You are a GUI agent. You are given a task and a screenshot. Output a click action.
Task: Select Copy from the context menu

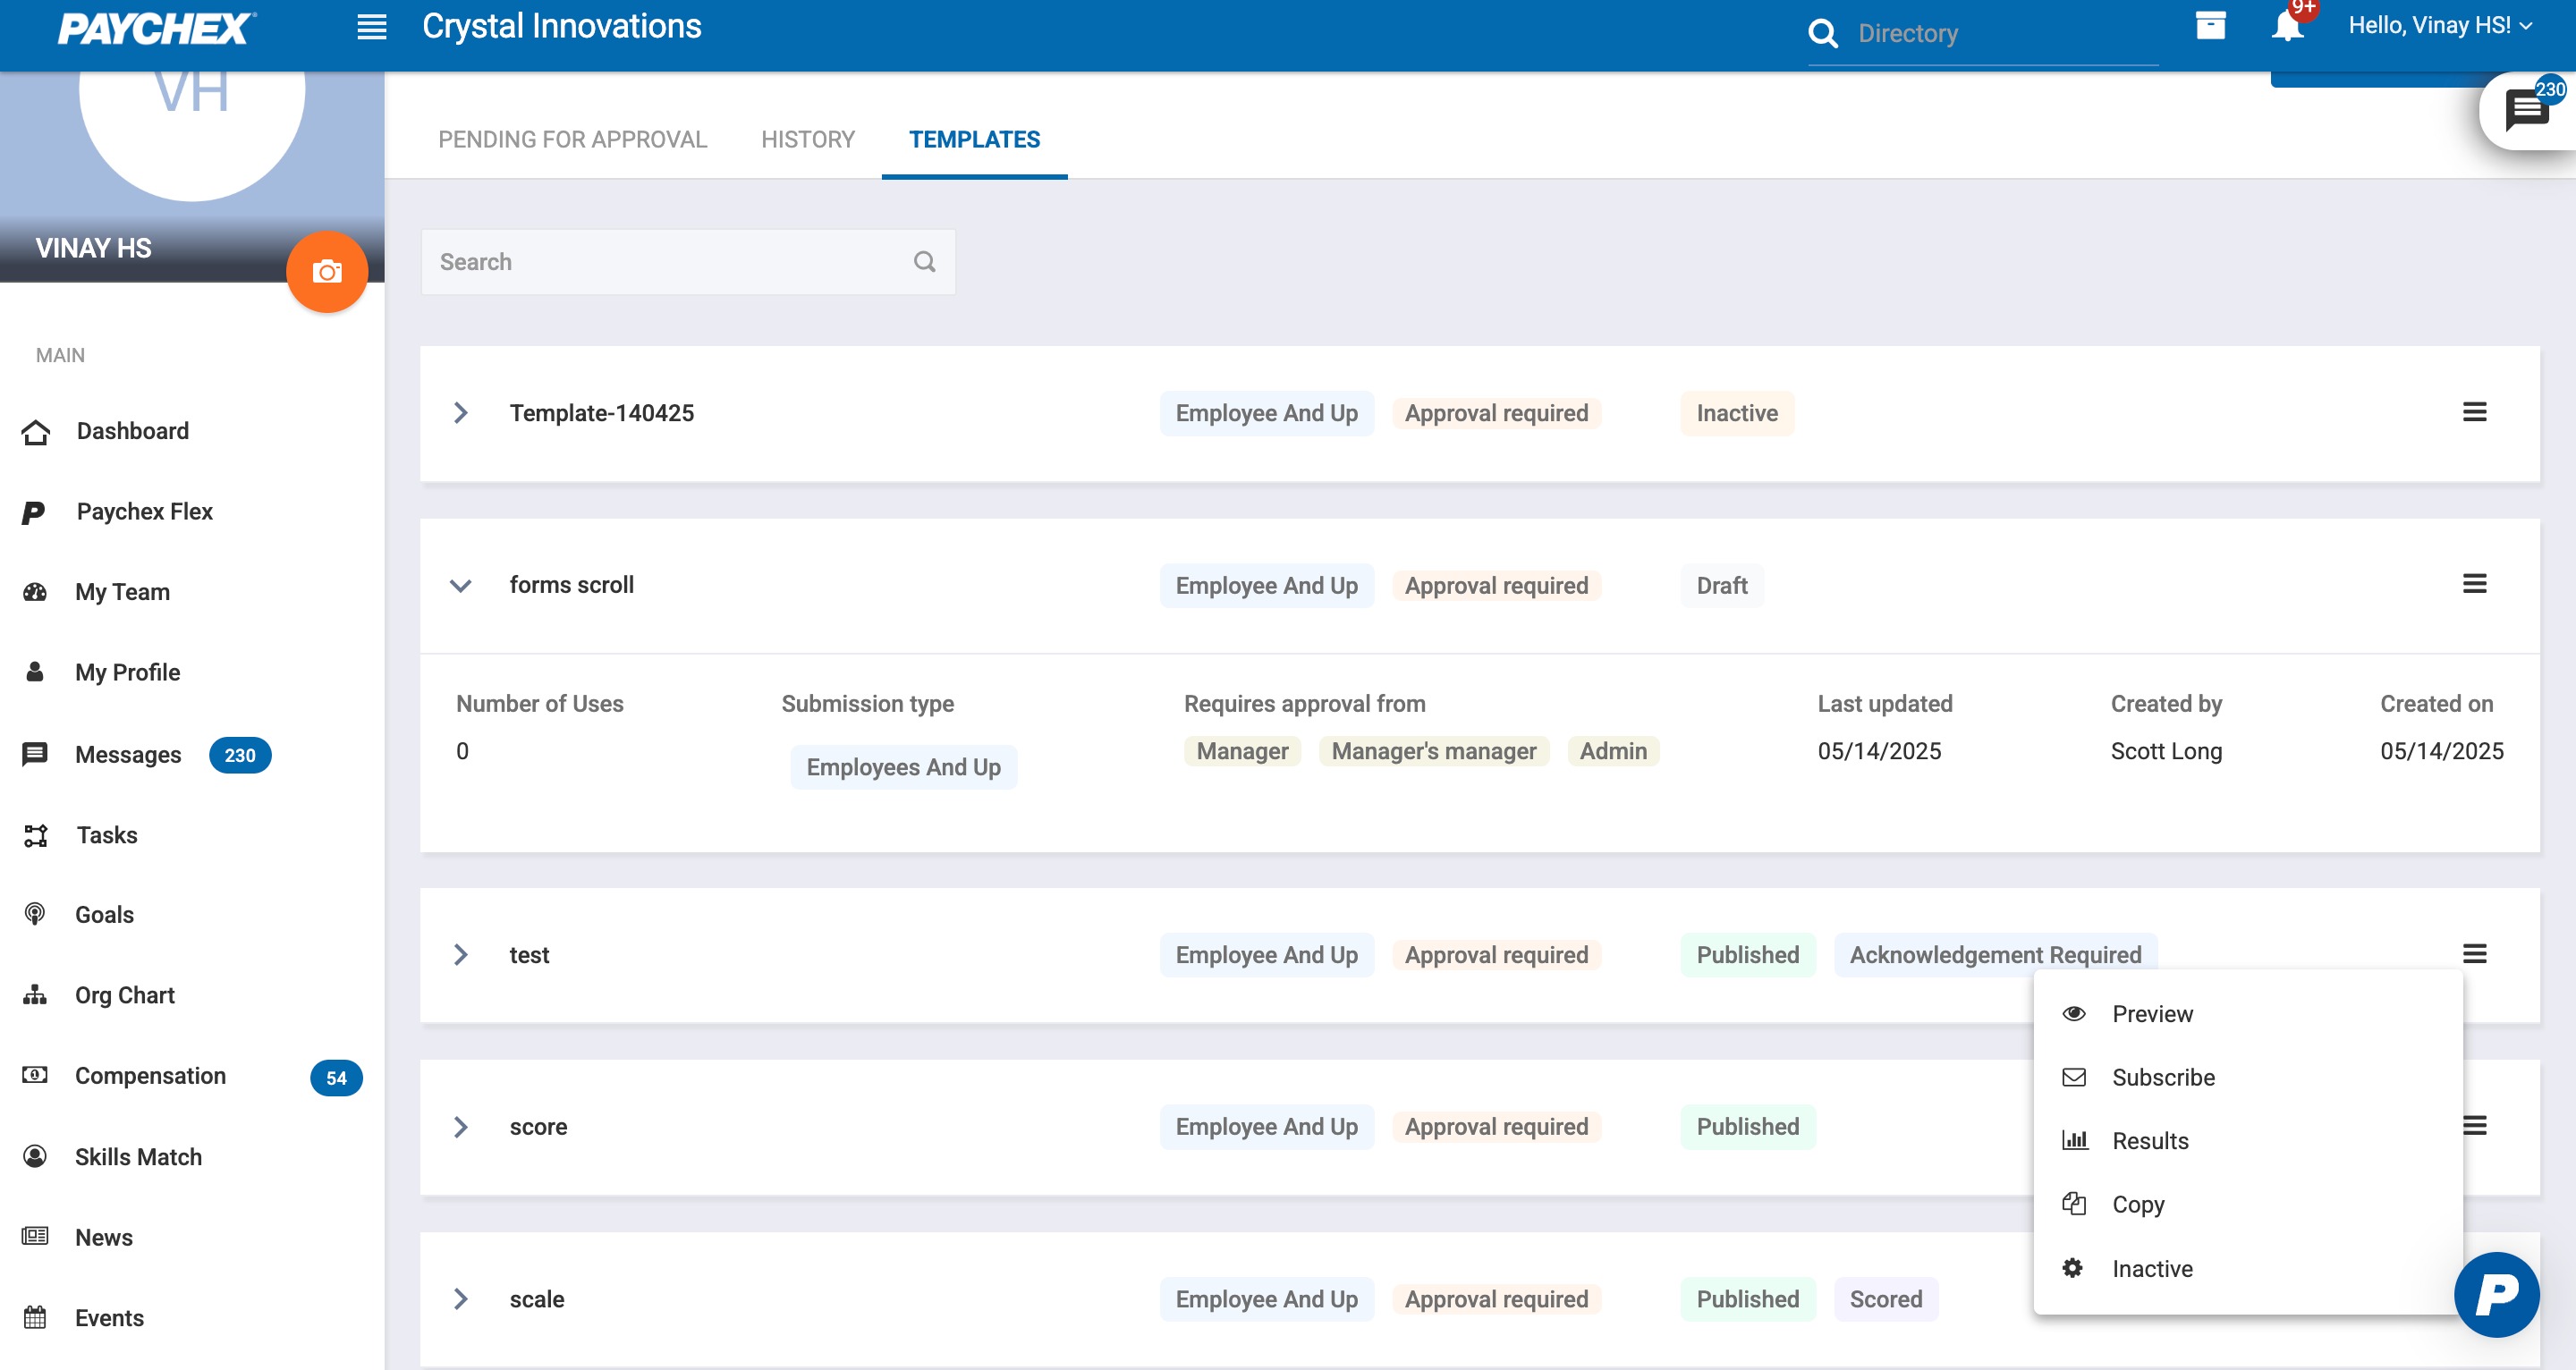click(x=2137, y=1205)
